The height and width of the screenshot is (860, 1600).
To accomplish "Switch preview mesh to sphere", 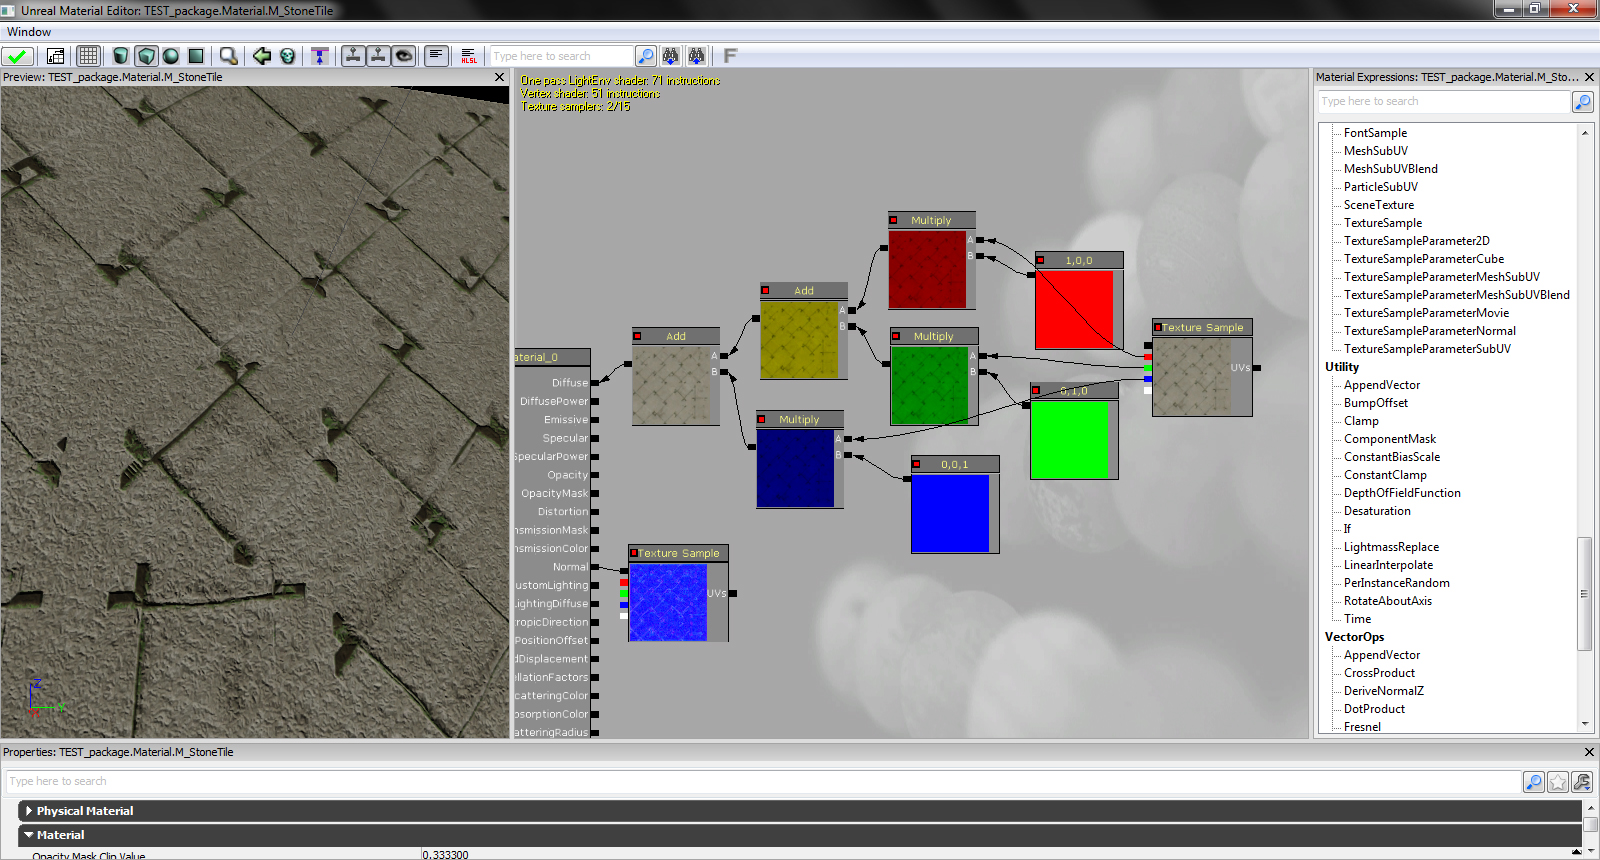I will (171, 56).
